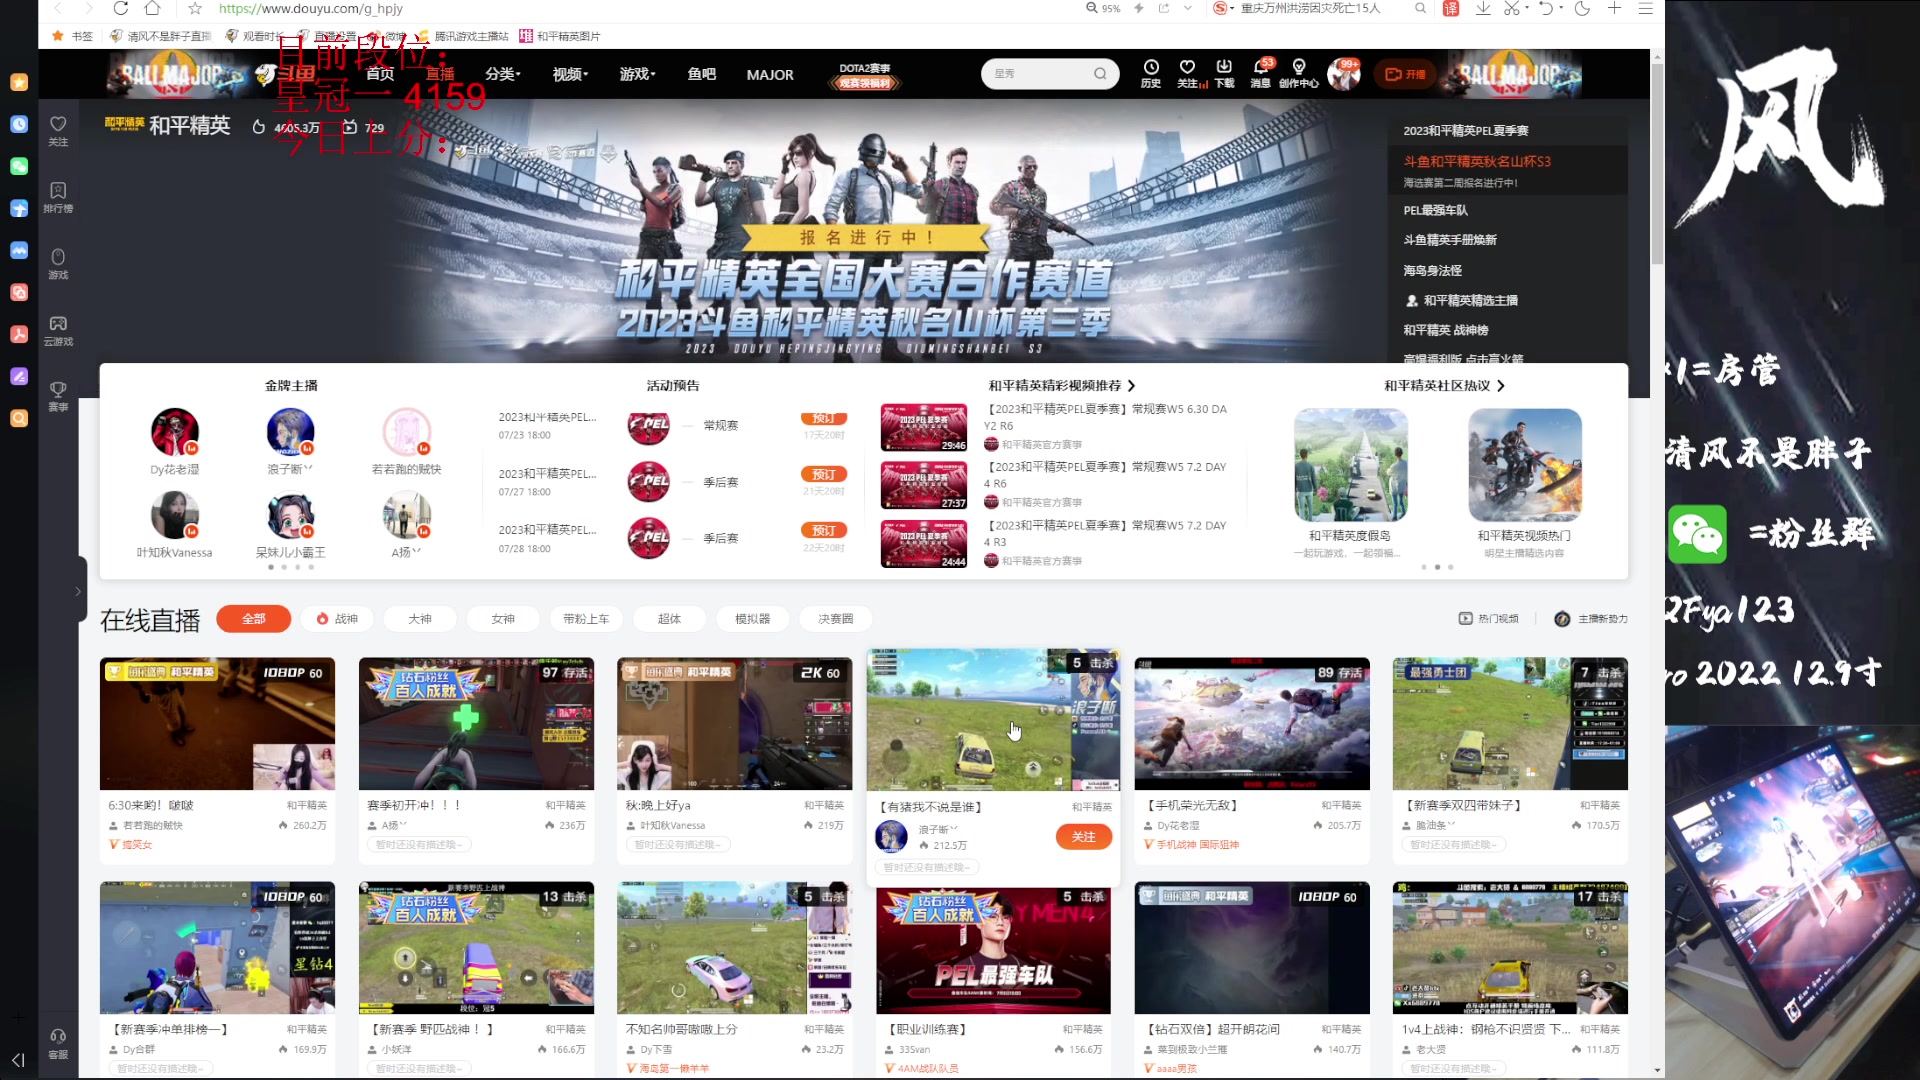Expand the 分类 dropdown in the nav

point(503,74)
